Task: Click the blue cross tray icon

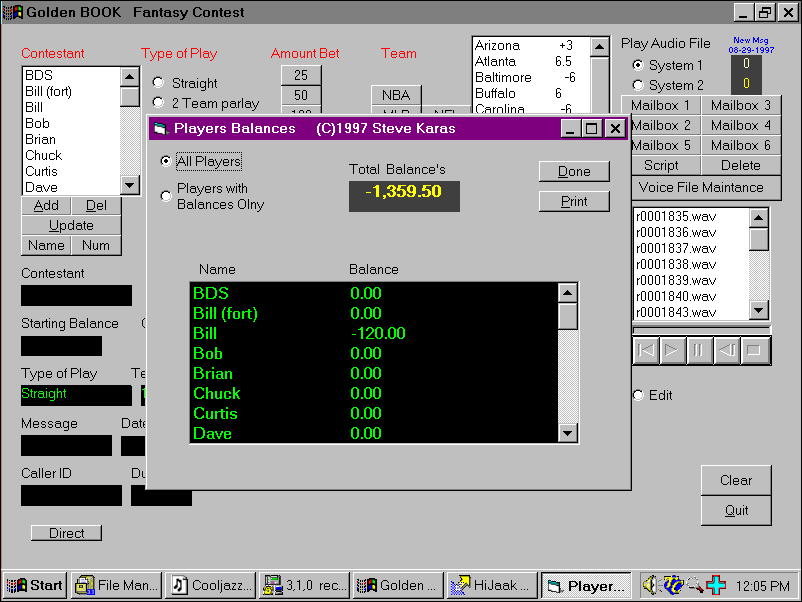Action: click(x=716, y=585)
